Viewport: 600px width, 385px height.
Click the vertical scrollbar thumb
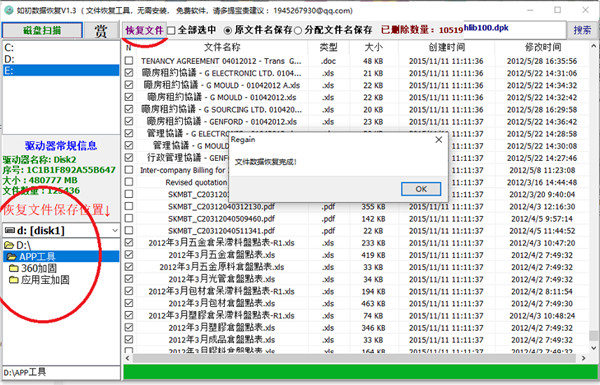[593, 336]
